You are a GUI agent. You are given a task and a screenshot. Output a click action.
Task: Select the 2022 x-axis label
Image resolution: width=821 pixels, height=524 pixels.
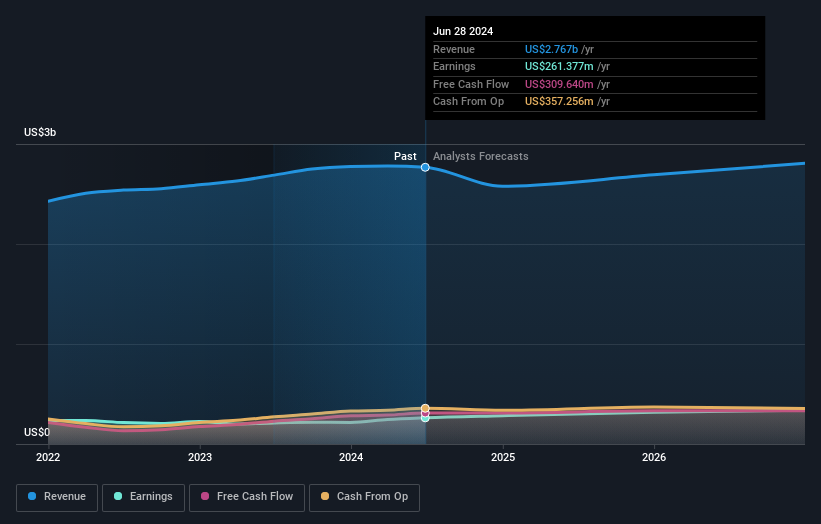48,457
